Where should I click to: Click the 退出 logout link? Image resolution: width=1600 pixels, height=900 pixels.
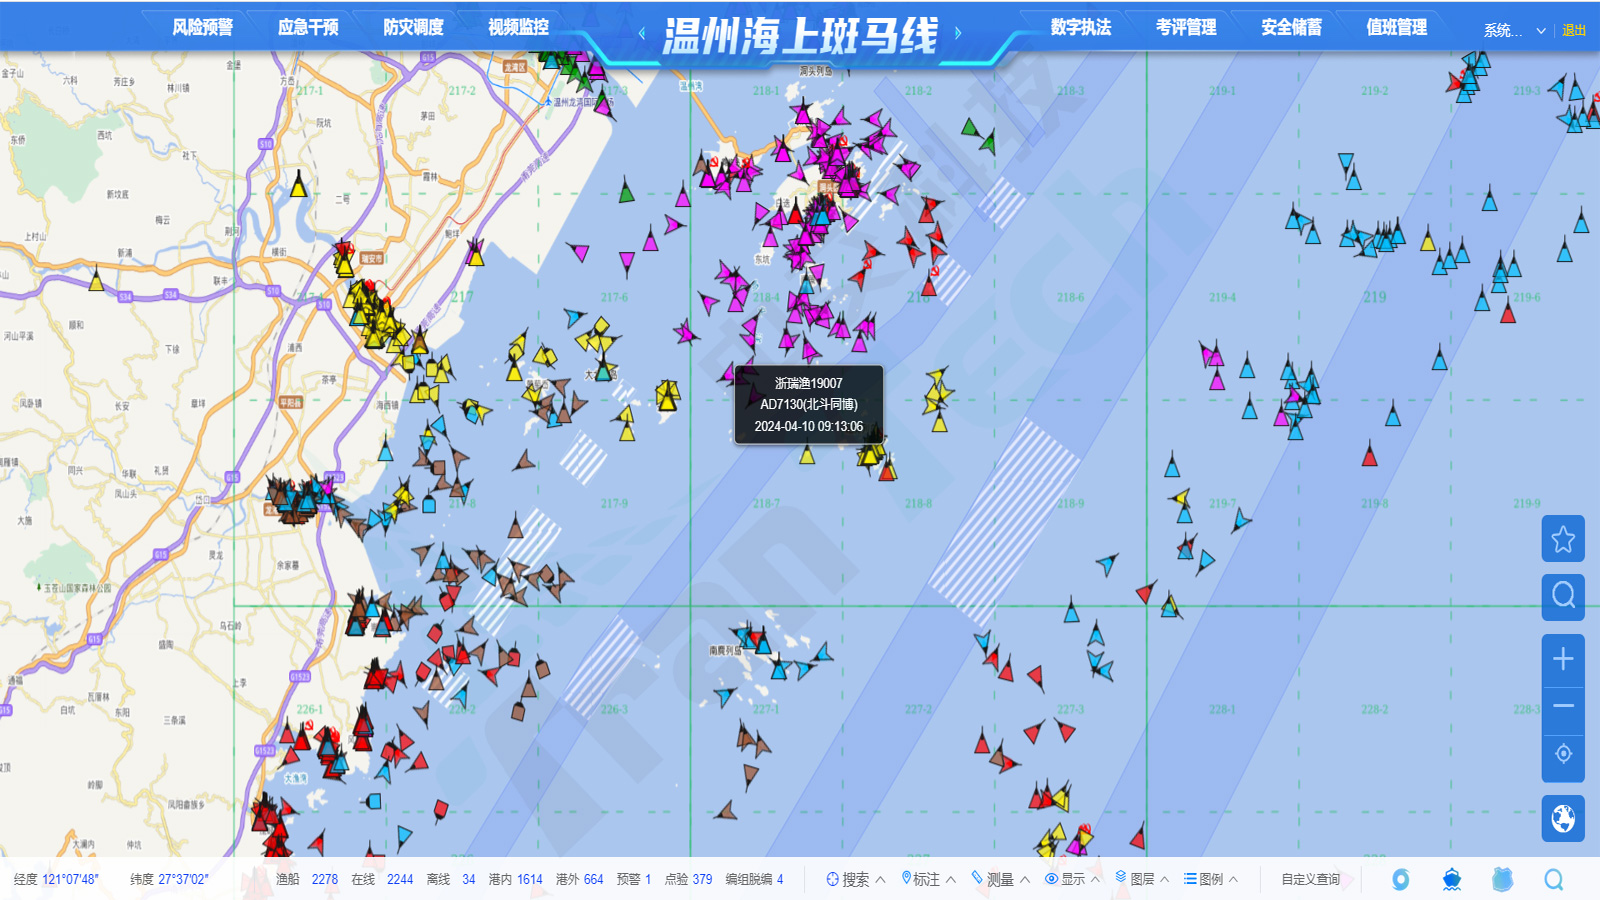[1572, 30]
